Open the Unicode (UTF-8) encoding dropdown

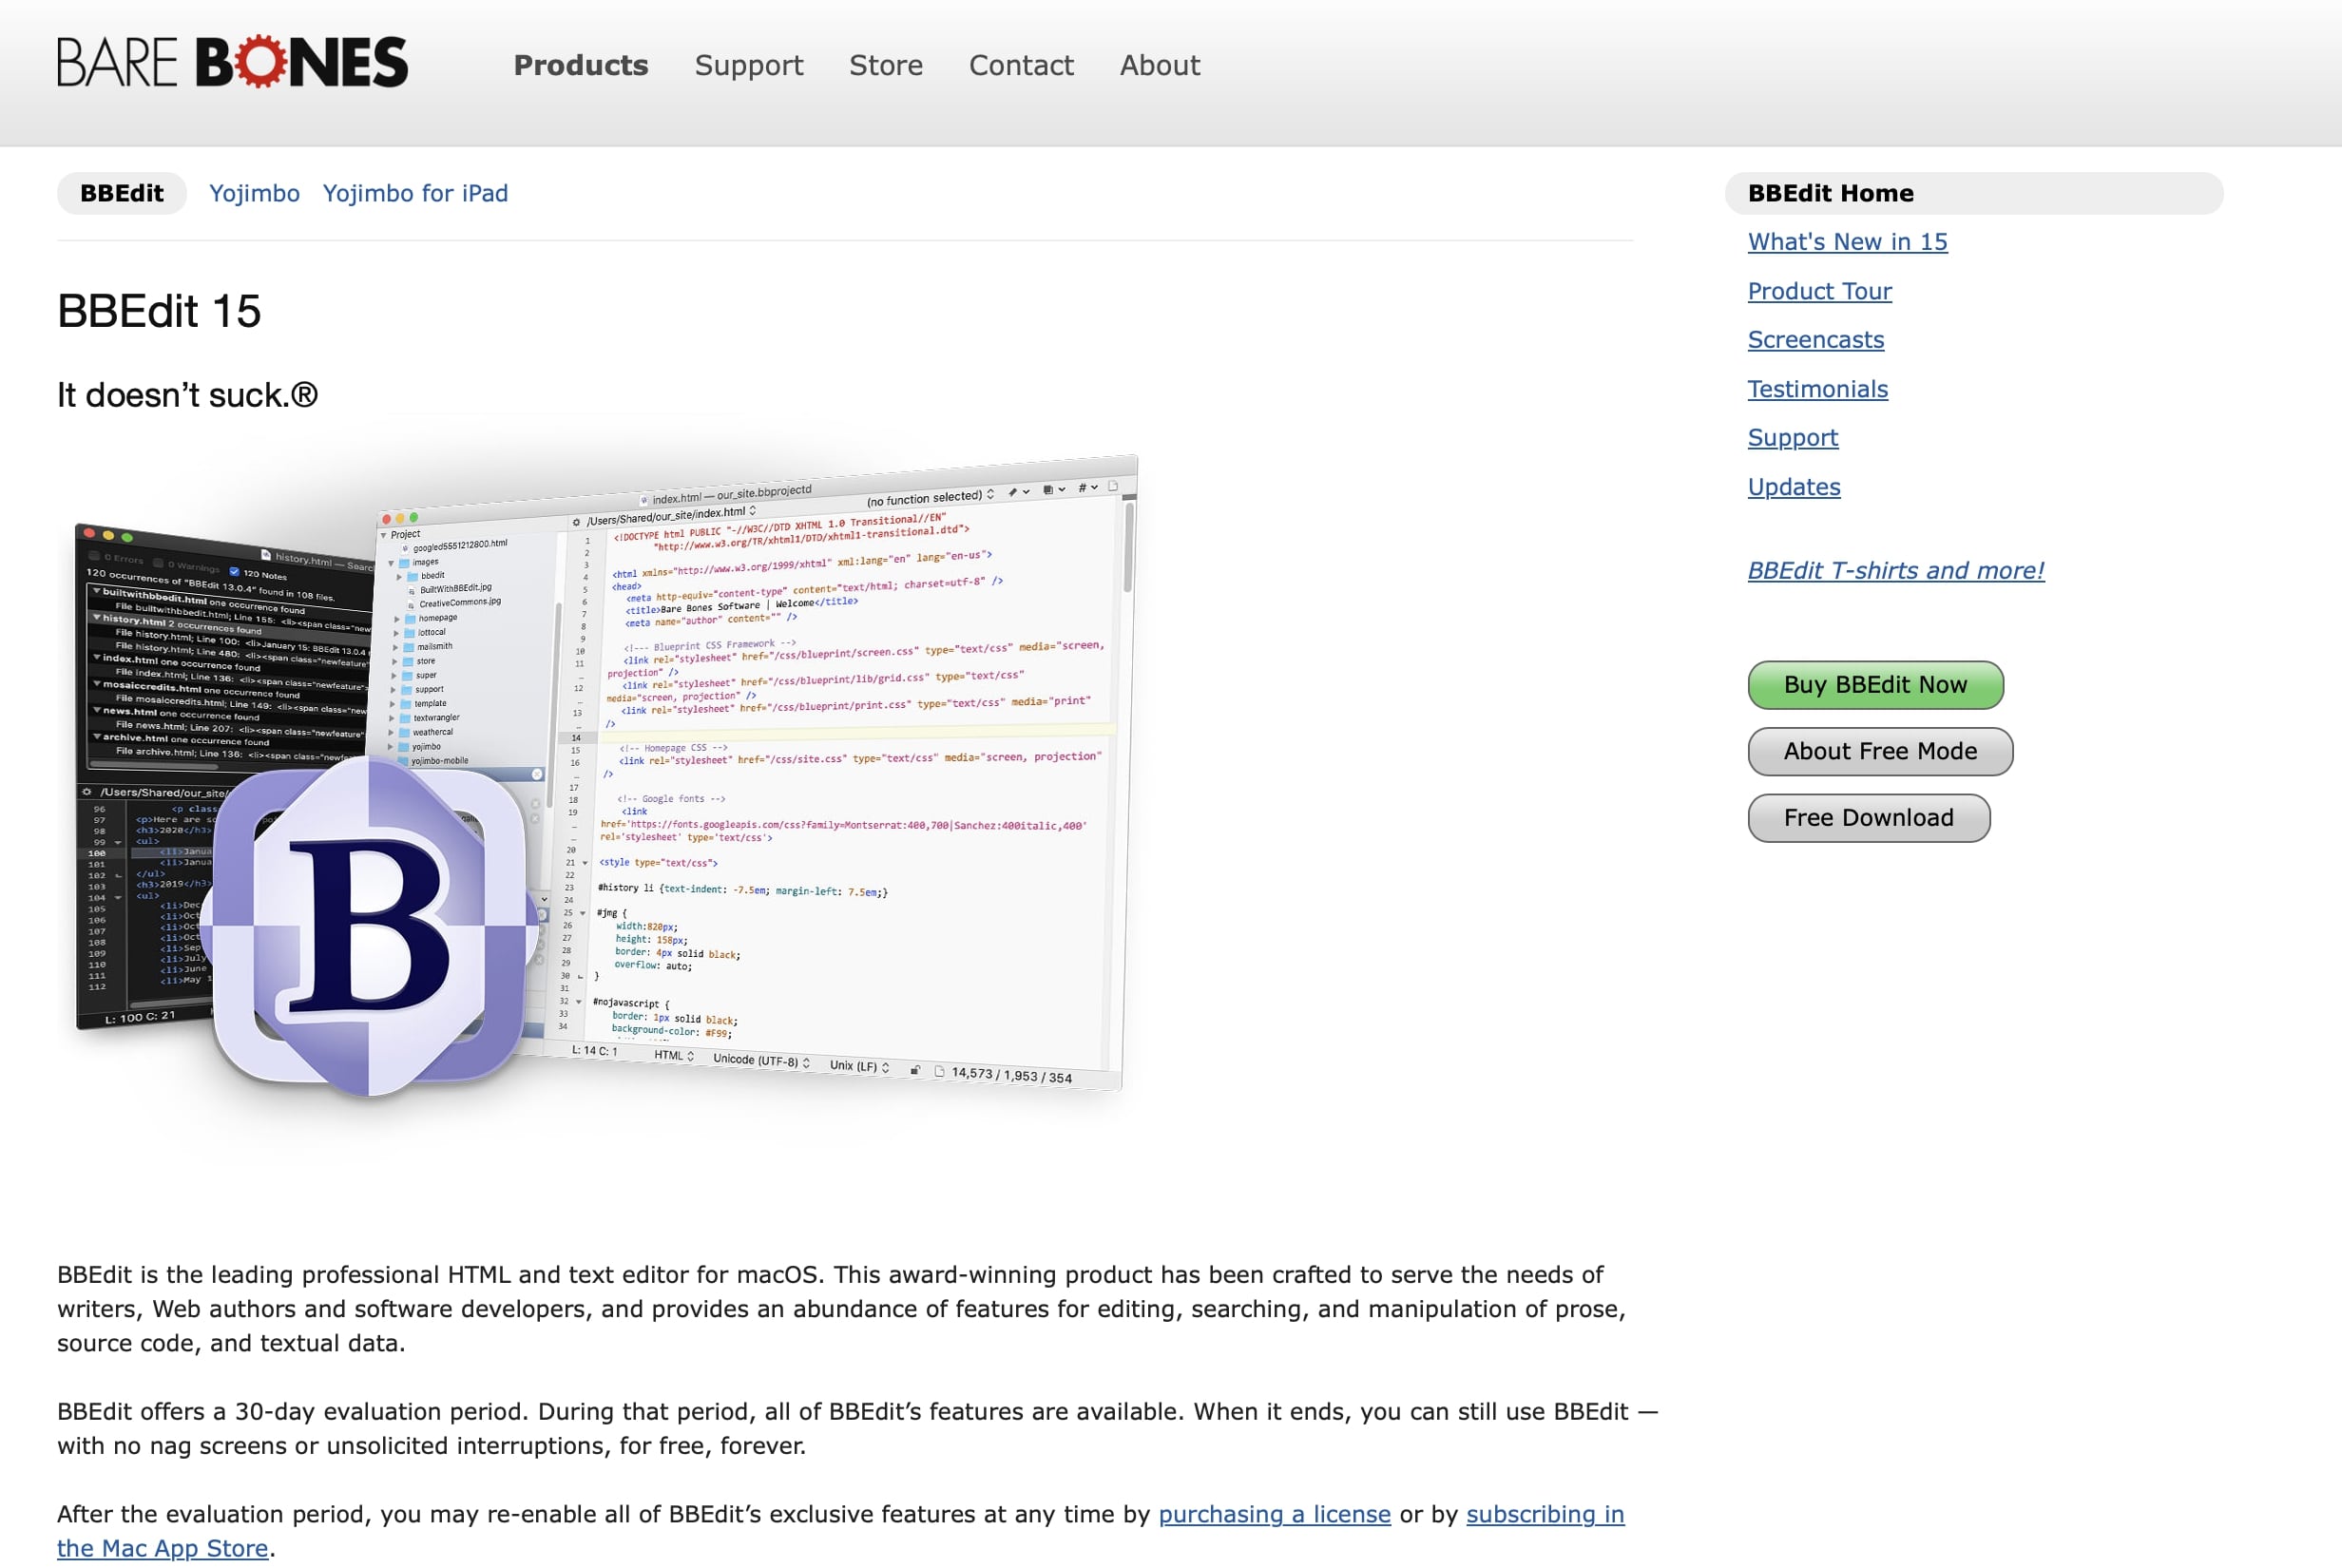coord(761,1062)
